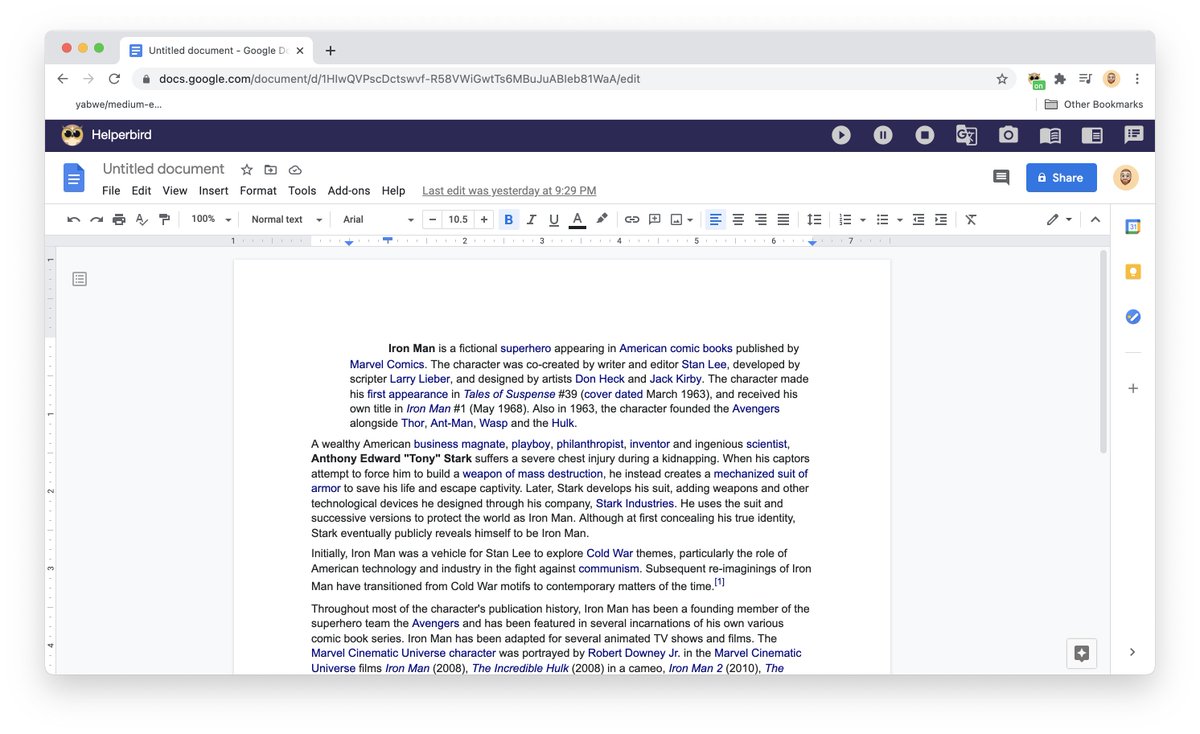
Task: Open Arial font dropdown
Action: (x=378, y=220)
